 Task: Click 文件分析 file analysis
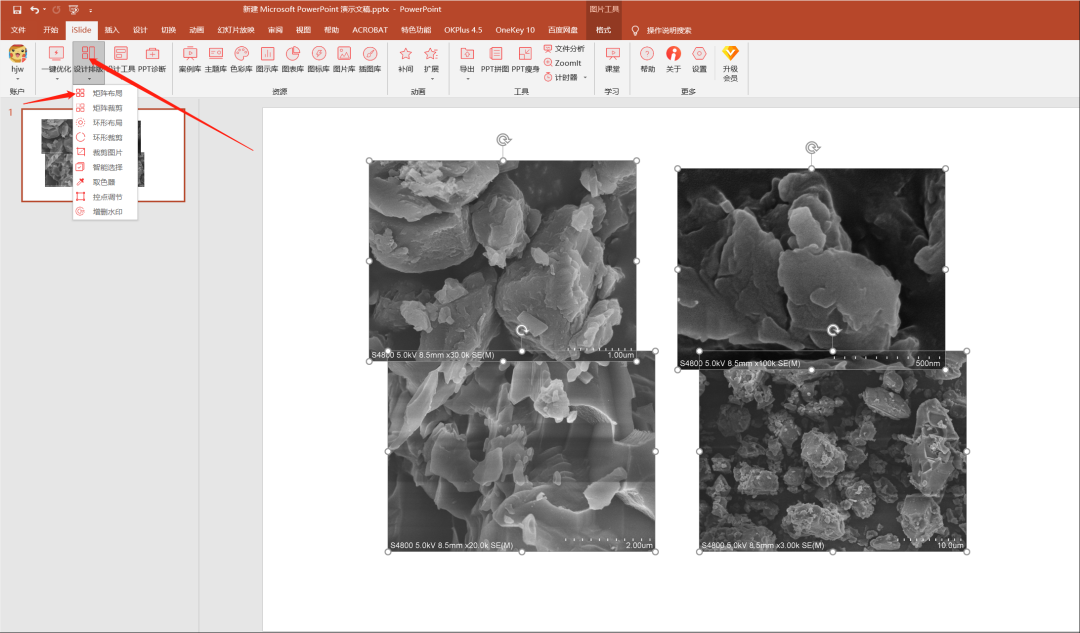[564, 48]
